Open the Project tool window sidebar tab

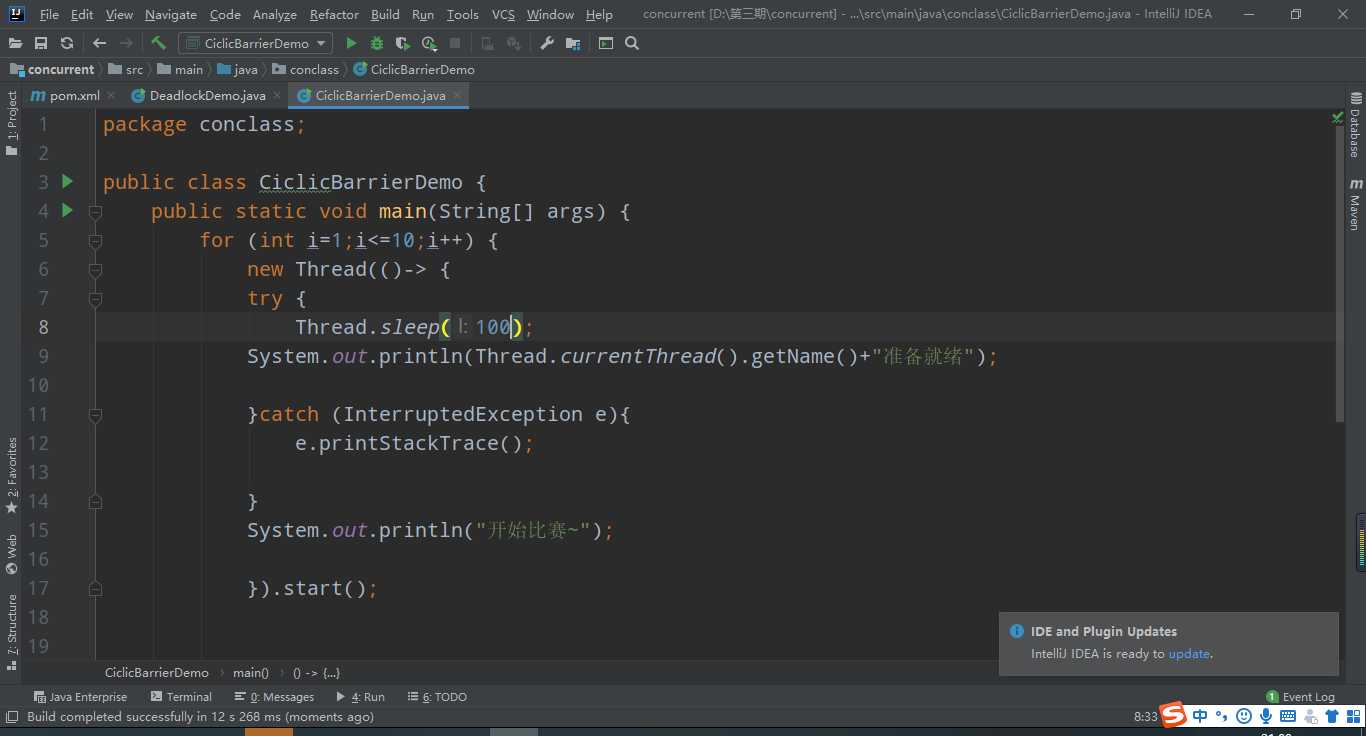point(12,123)
